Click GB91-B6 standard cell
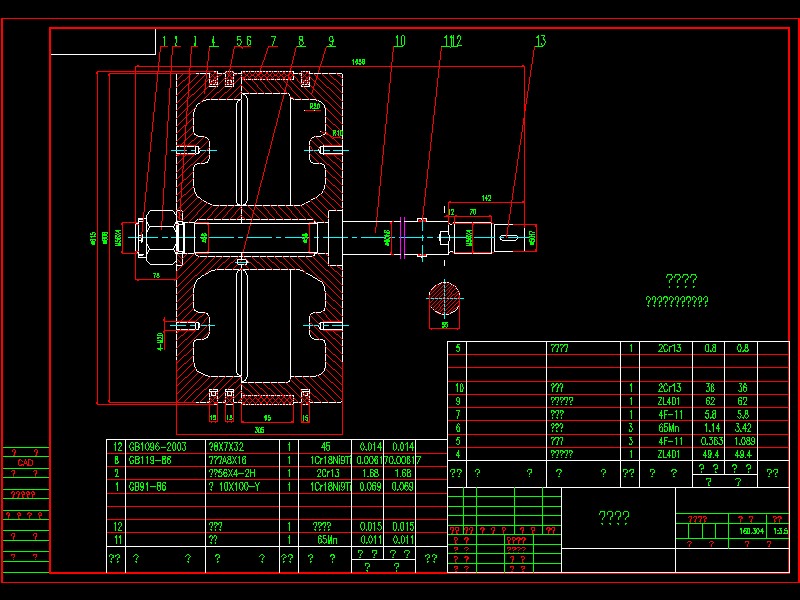Image resolution: width=800 pixels, height=600 pixels. coord(147,487)
